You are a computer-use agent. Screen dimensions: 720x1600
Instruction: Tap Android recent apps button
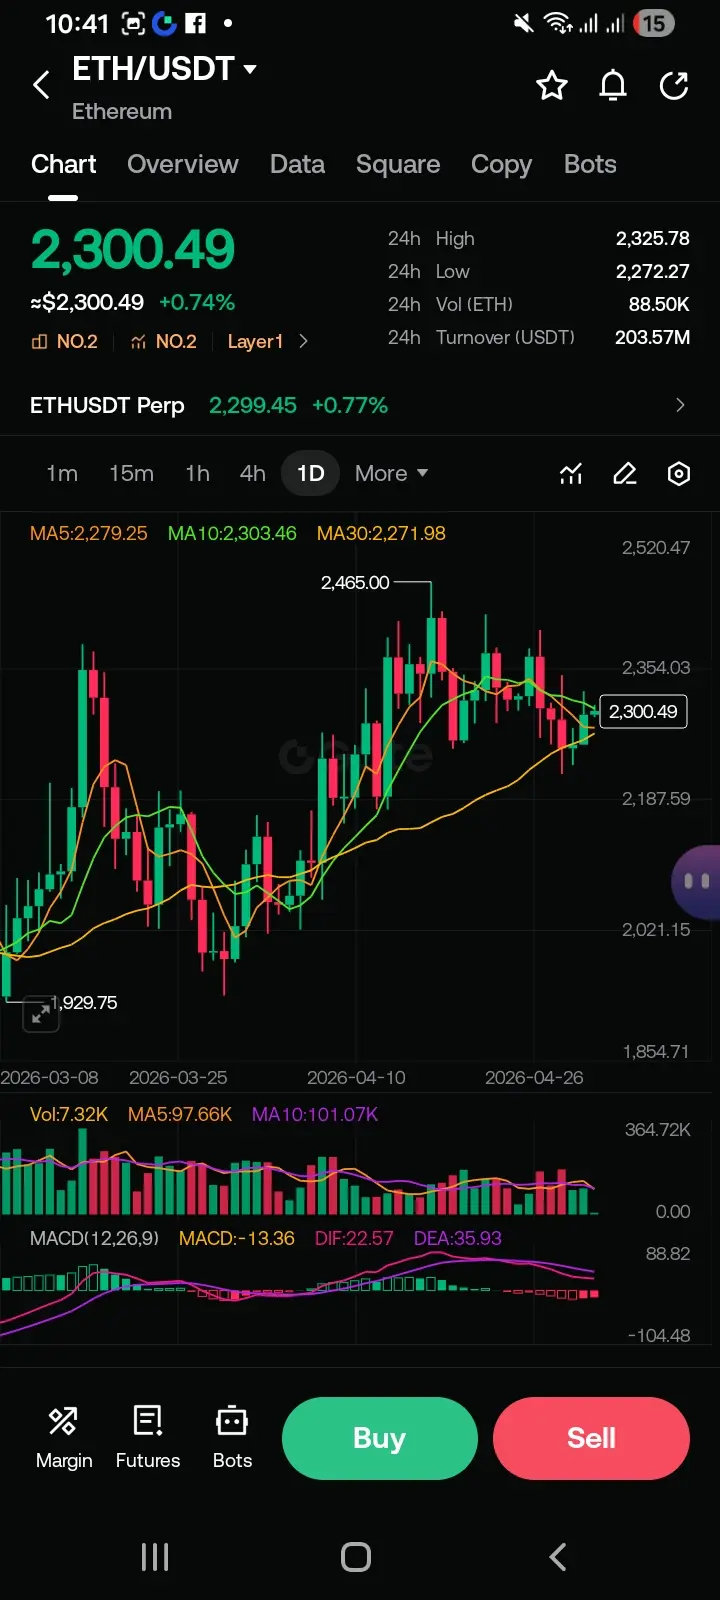(x=155, y=1557)
